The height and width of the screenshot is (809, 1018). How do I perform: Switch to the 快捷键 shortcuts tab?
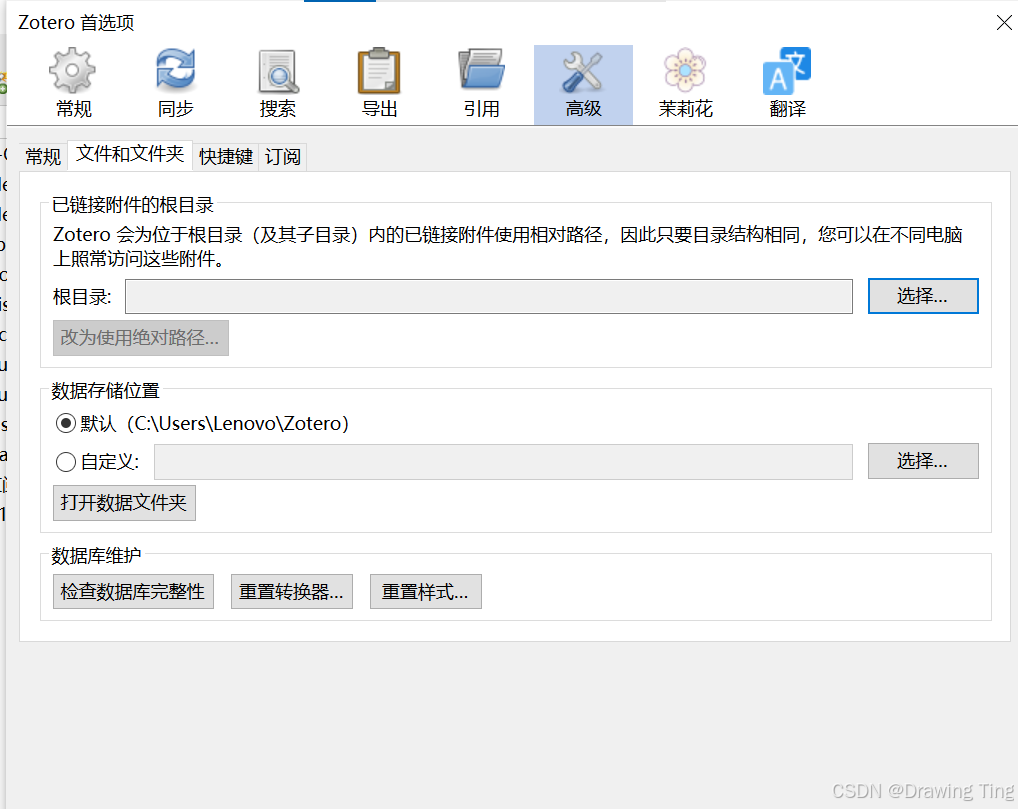pyautogui.click(x=225, y=156)
